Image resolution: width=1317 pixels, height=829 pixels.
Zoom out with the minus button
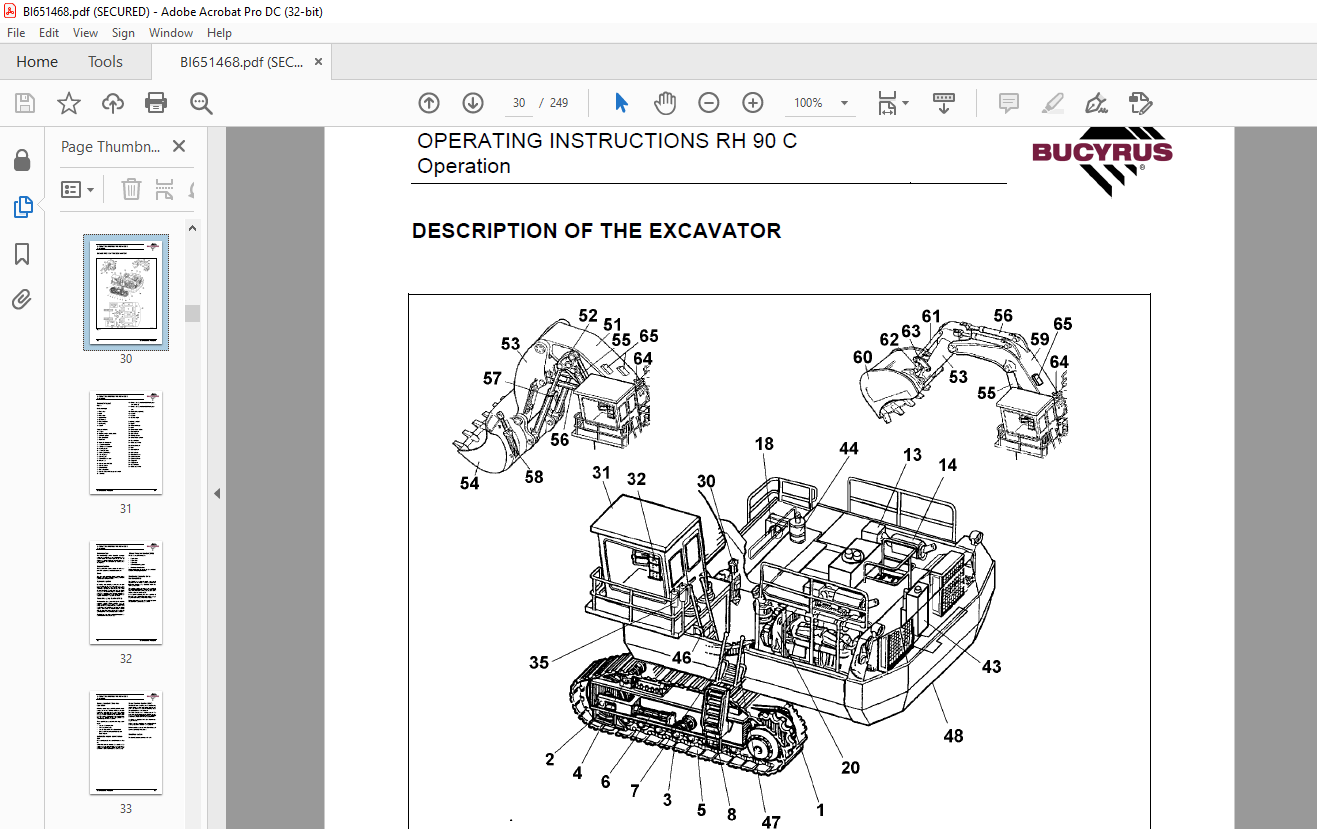pos(709,103)
